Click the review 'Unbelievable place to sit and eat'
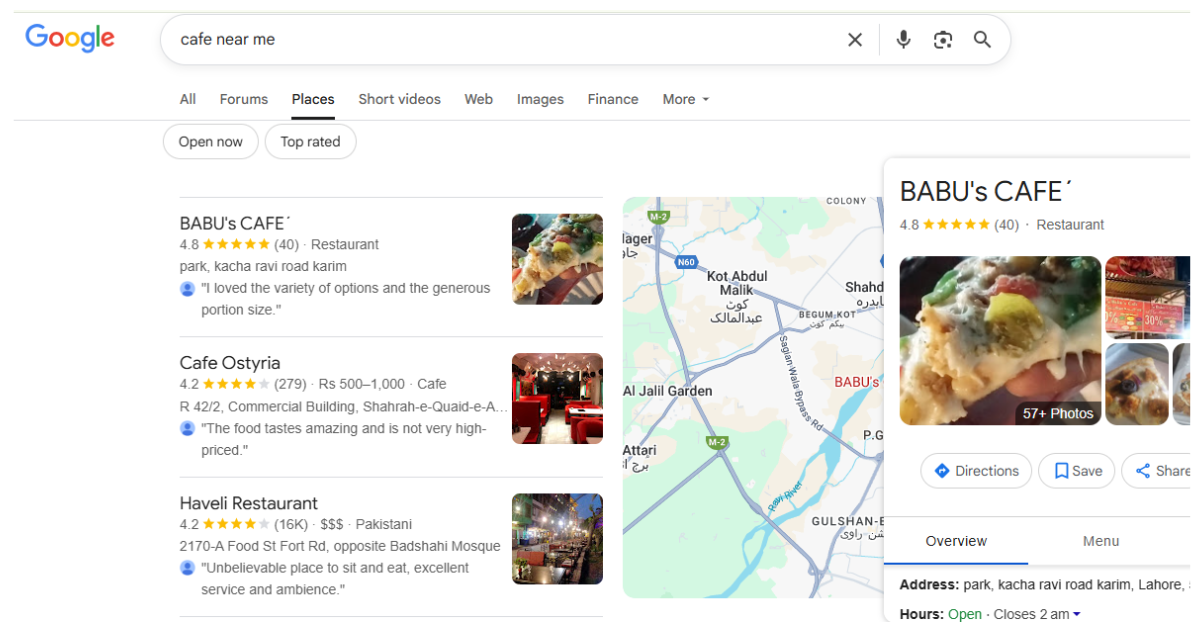The height and width of the screenshot is (630, 1200). 335,579
